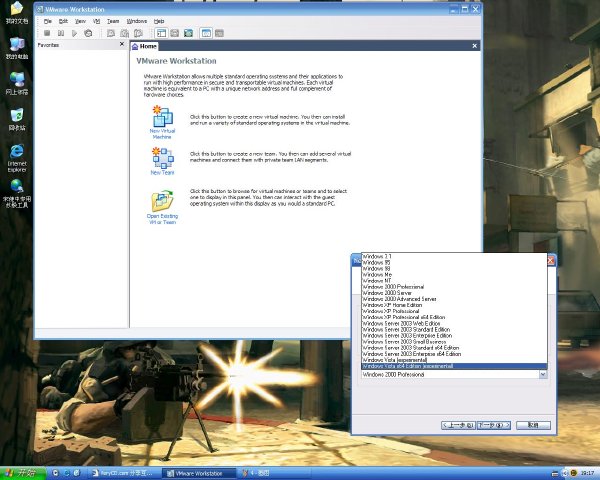Screen dimensions: 600x480
Task: Open the Edit menu
Action: 63,21
